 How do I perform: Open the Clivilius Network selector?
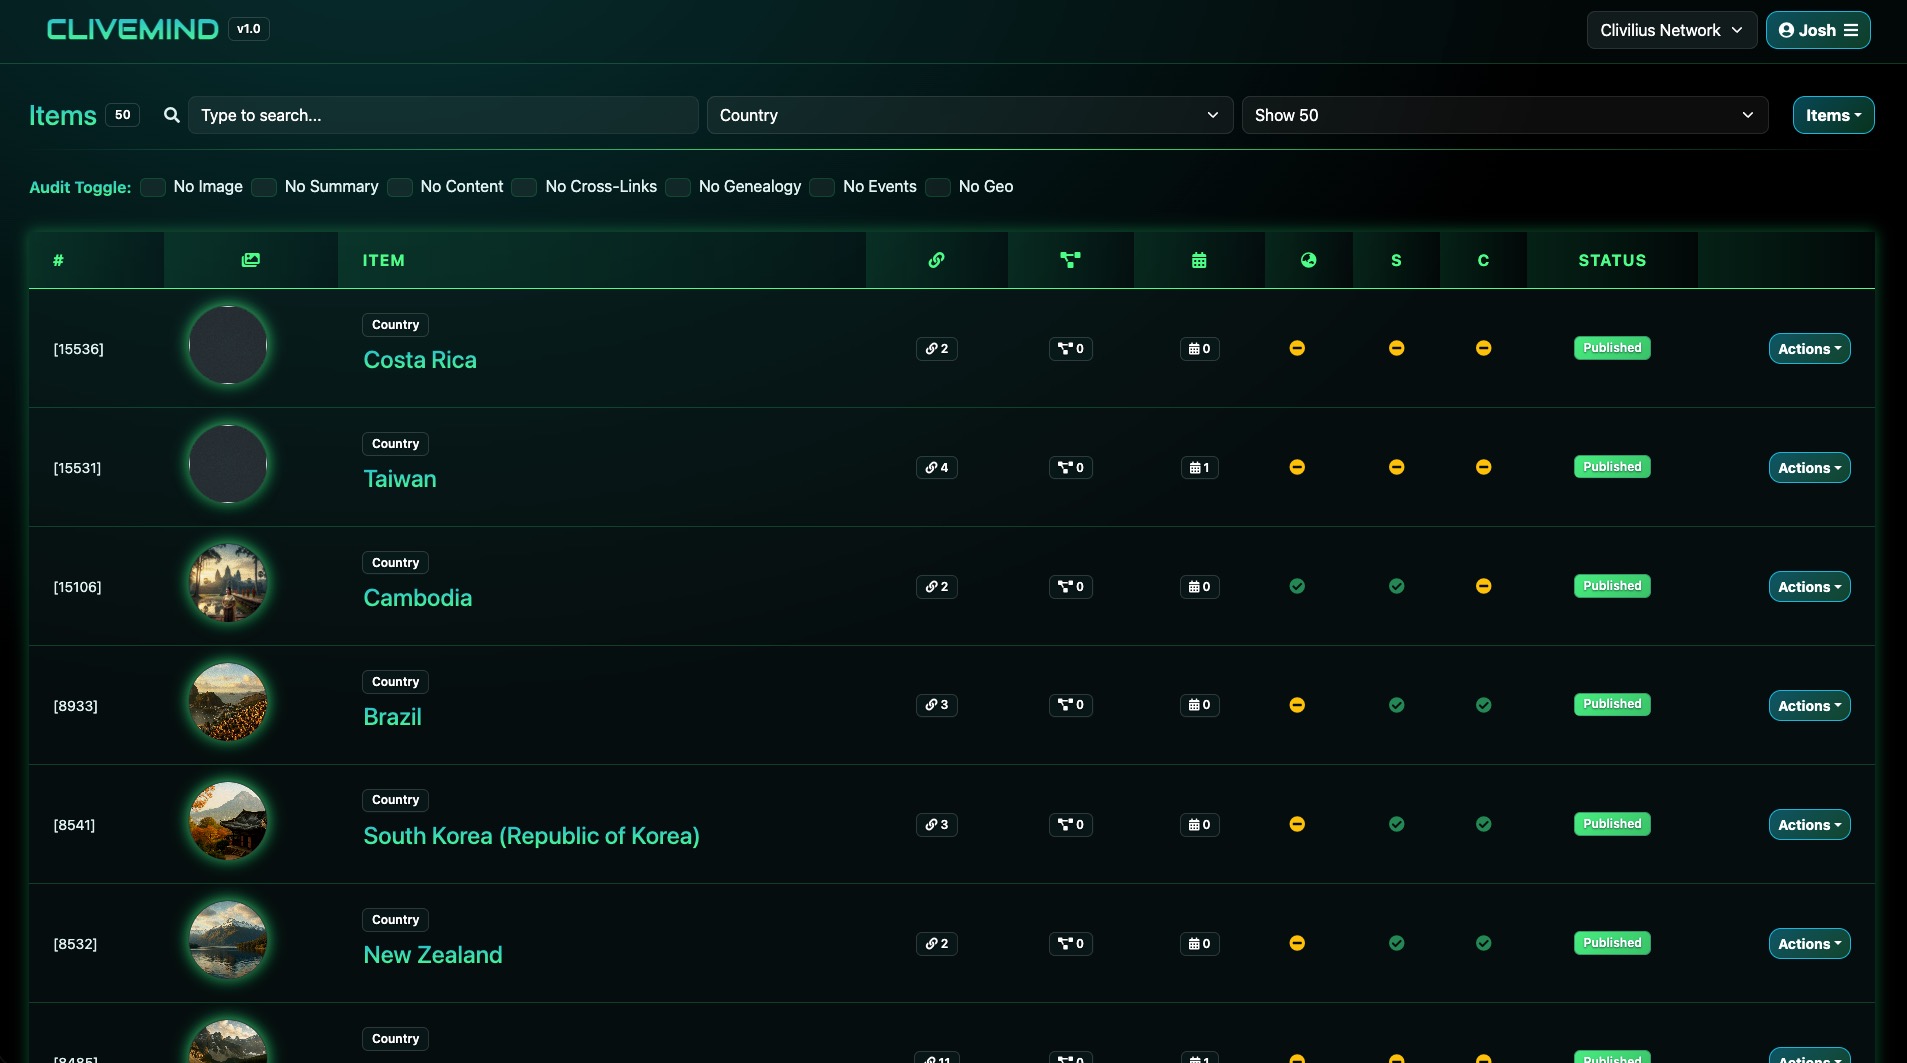click(1671, 30)
